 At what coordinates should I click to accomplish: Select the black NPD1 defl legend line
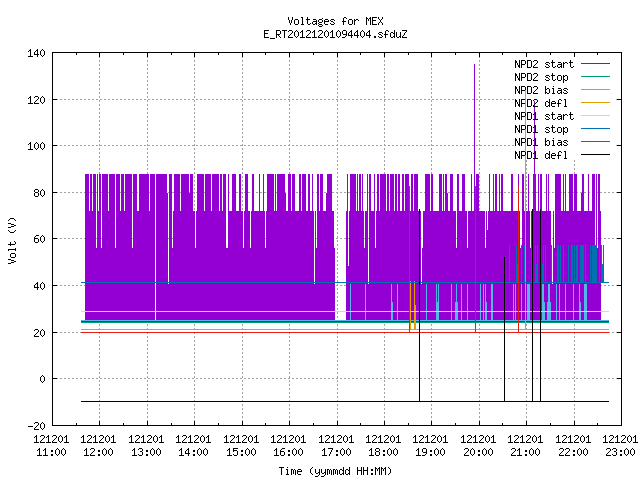[595, 155]
